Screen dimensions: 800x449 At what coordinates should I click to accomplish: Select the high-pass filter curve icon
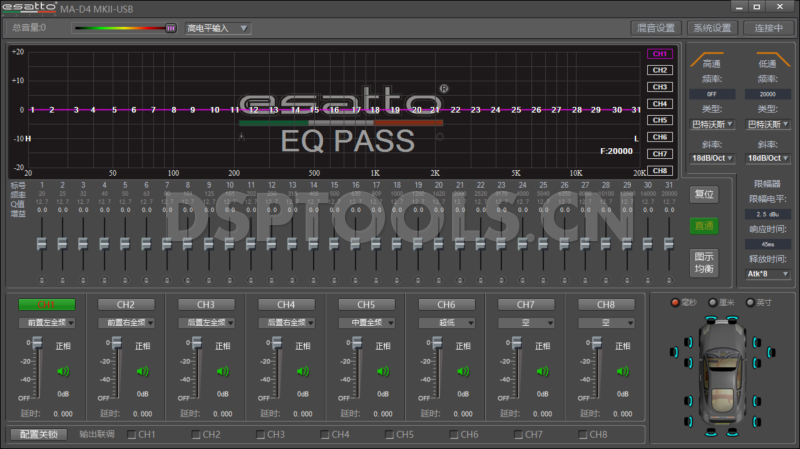coord(707,59)
